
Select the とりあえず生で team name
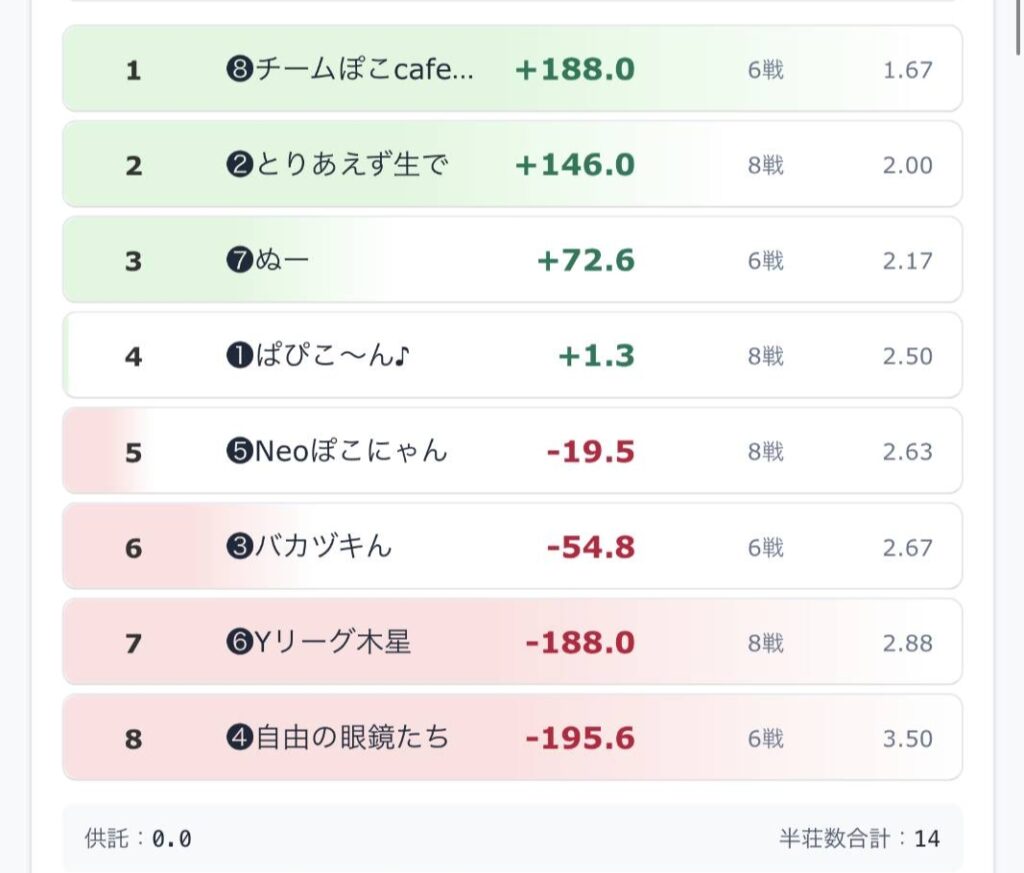350,165
